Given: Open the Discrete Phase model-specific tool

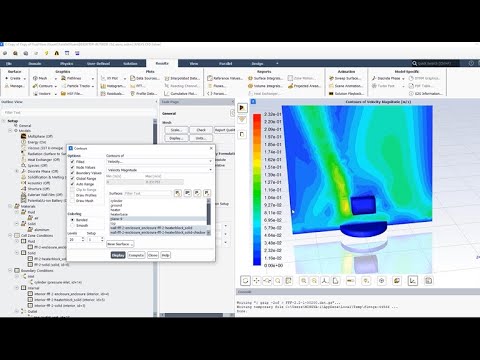Looking at the screenshot, I should 387,78.
